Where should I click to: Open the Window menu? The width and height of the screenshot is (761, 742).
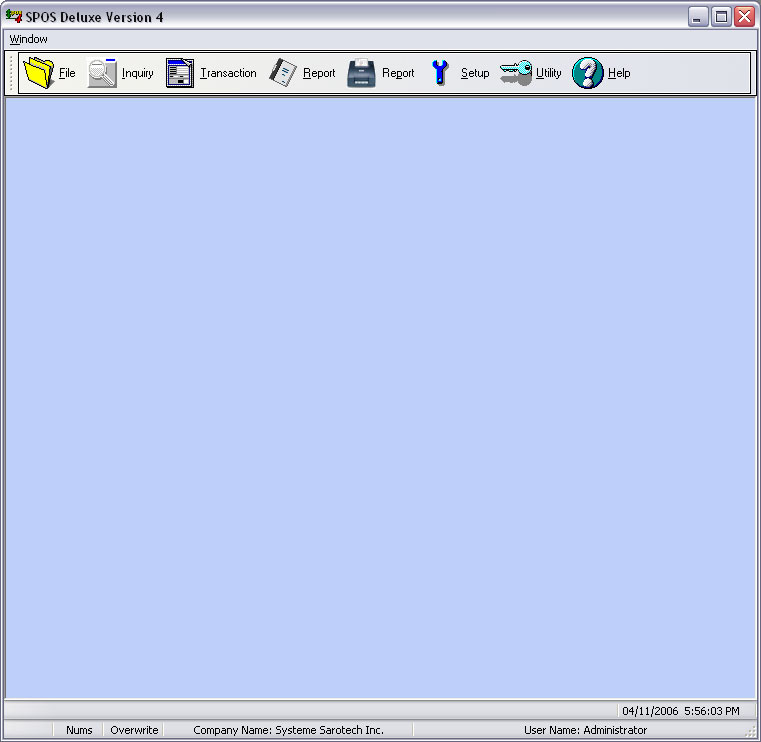29,39
